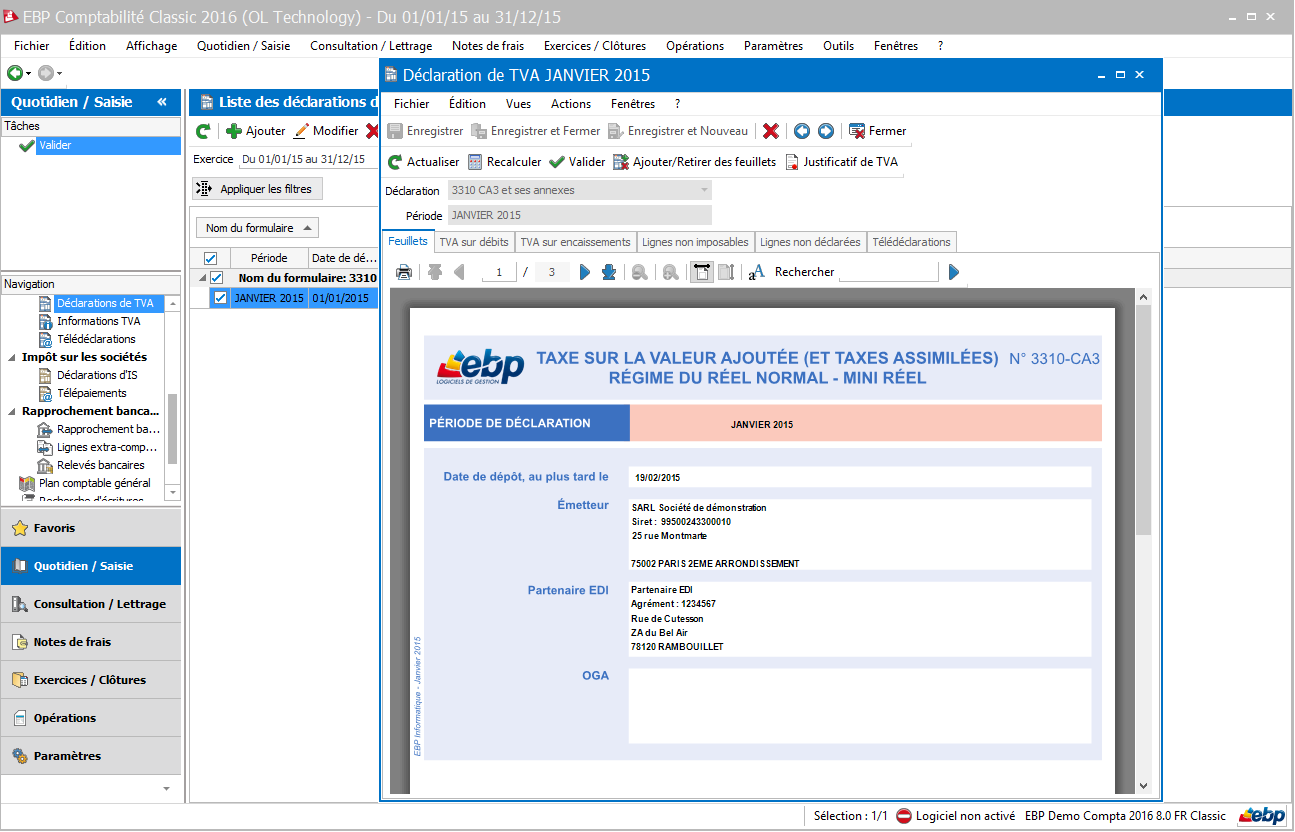Open the Nom du formulaire dropdown
Image resolution: width=1295 pixels, height=832 pixels.
click(x=257, y=228)
